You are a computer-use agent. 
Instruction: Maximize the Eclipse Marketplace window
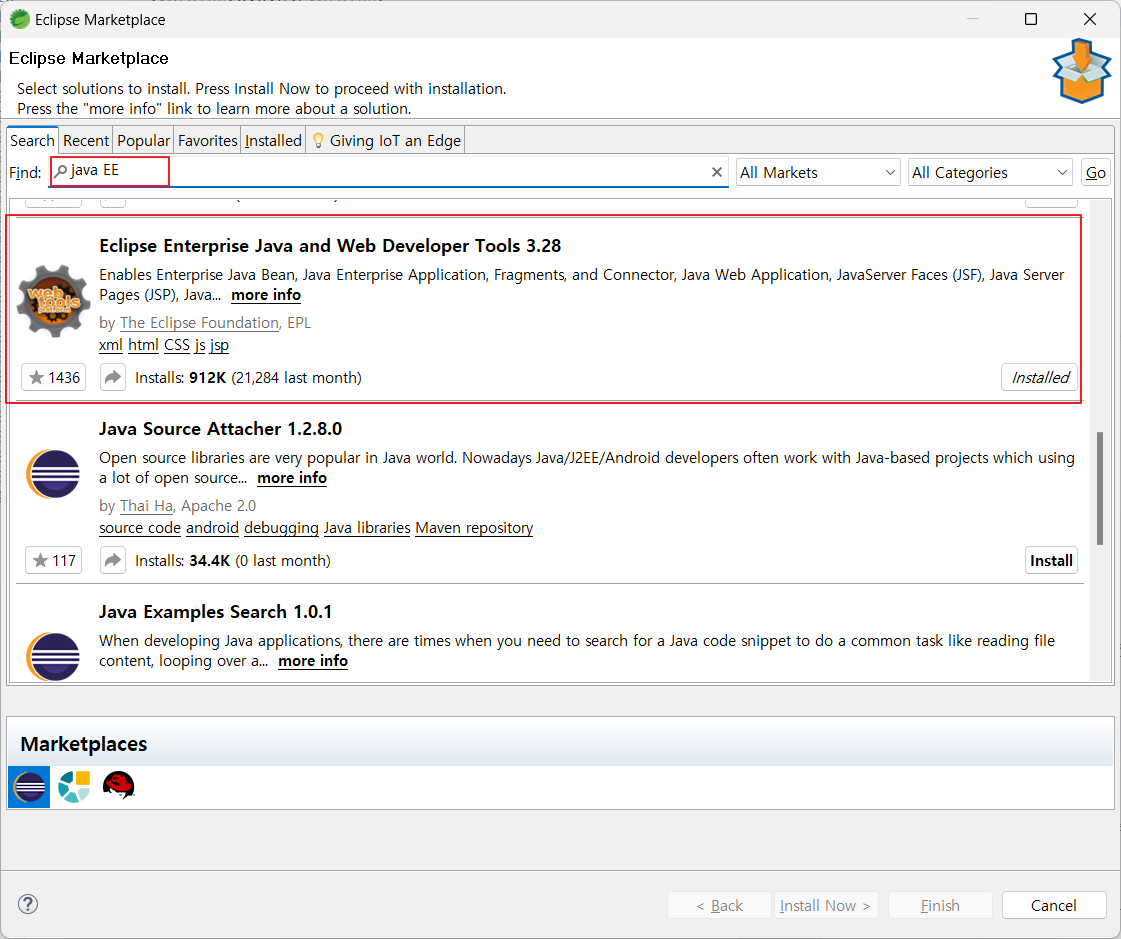coord(1031,19)
